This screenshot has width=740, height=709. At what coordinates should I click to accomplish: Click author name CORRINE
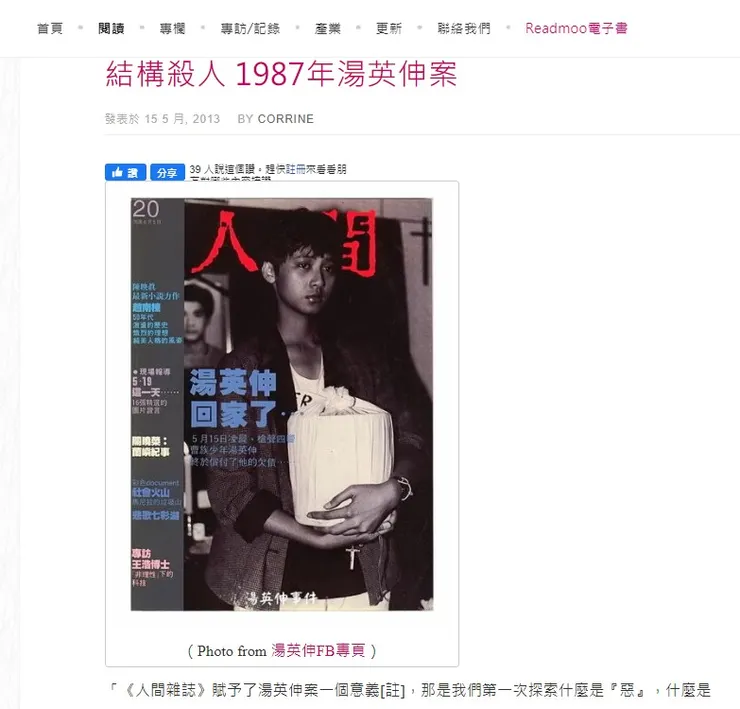[286, 119]
